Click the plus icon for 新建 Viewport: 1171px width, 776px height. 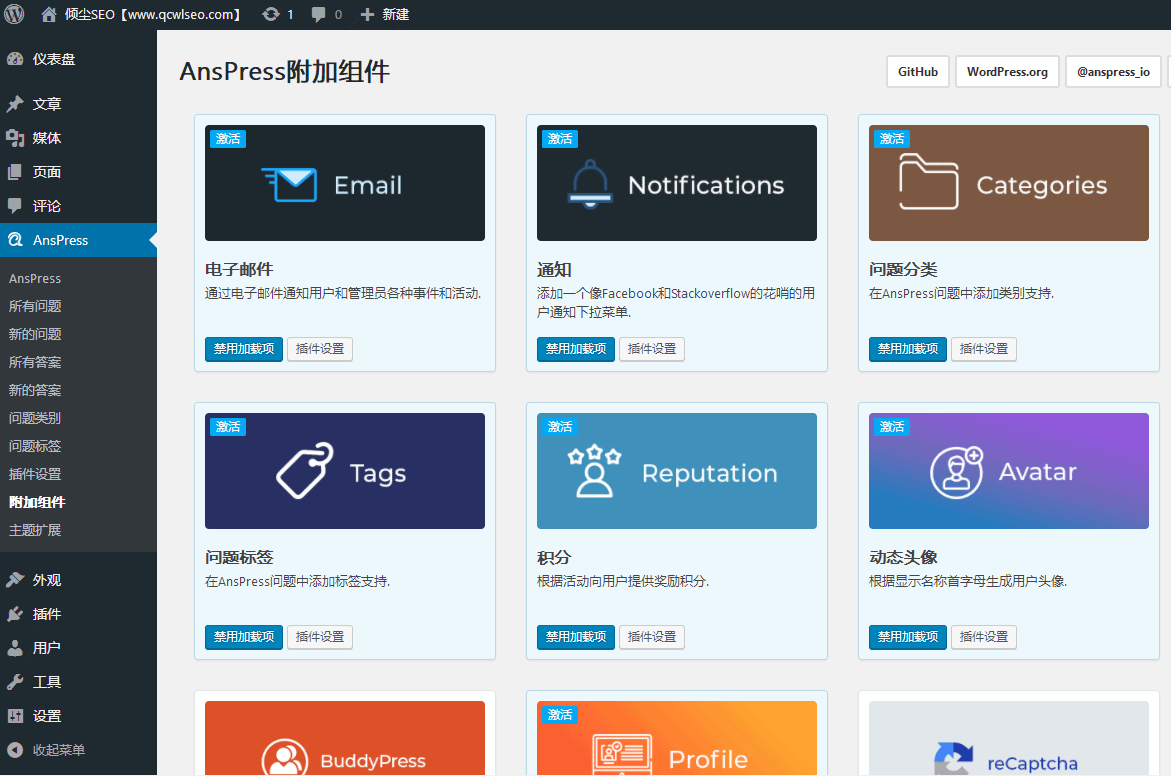[x=367, y=14]
